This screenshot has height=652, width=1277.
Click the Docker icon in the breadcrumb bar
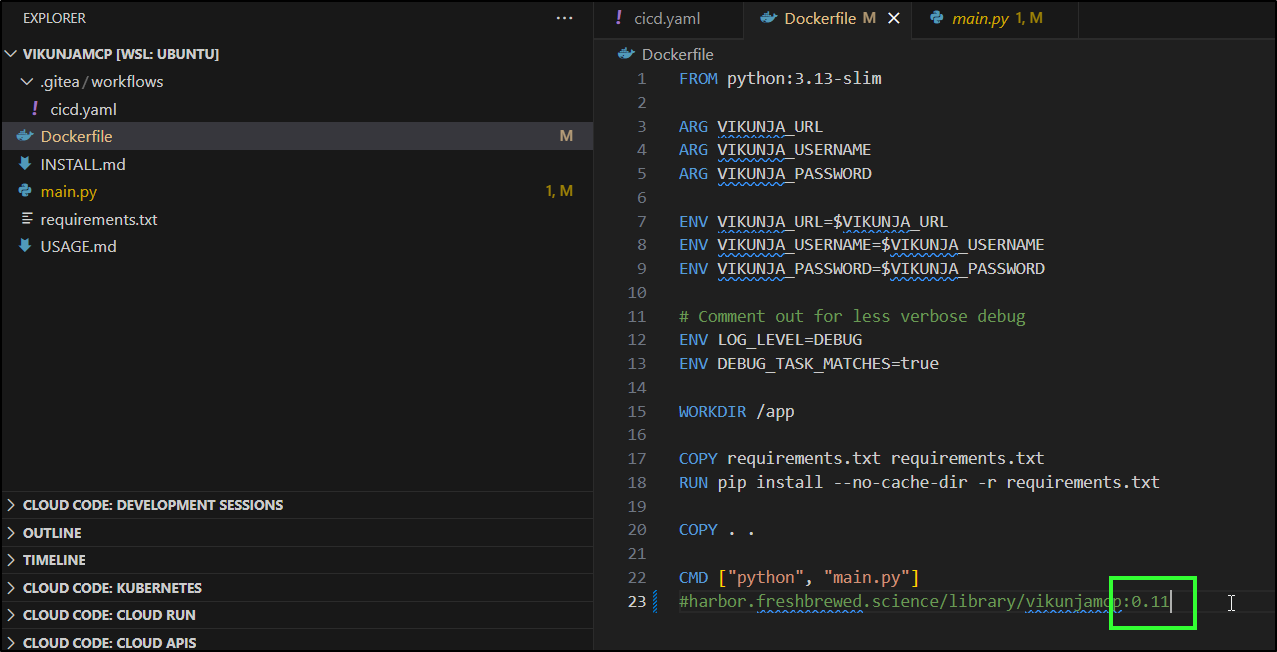(x=627, y=54)
